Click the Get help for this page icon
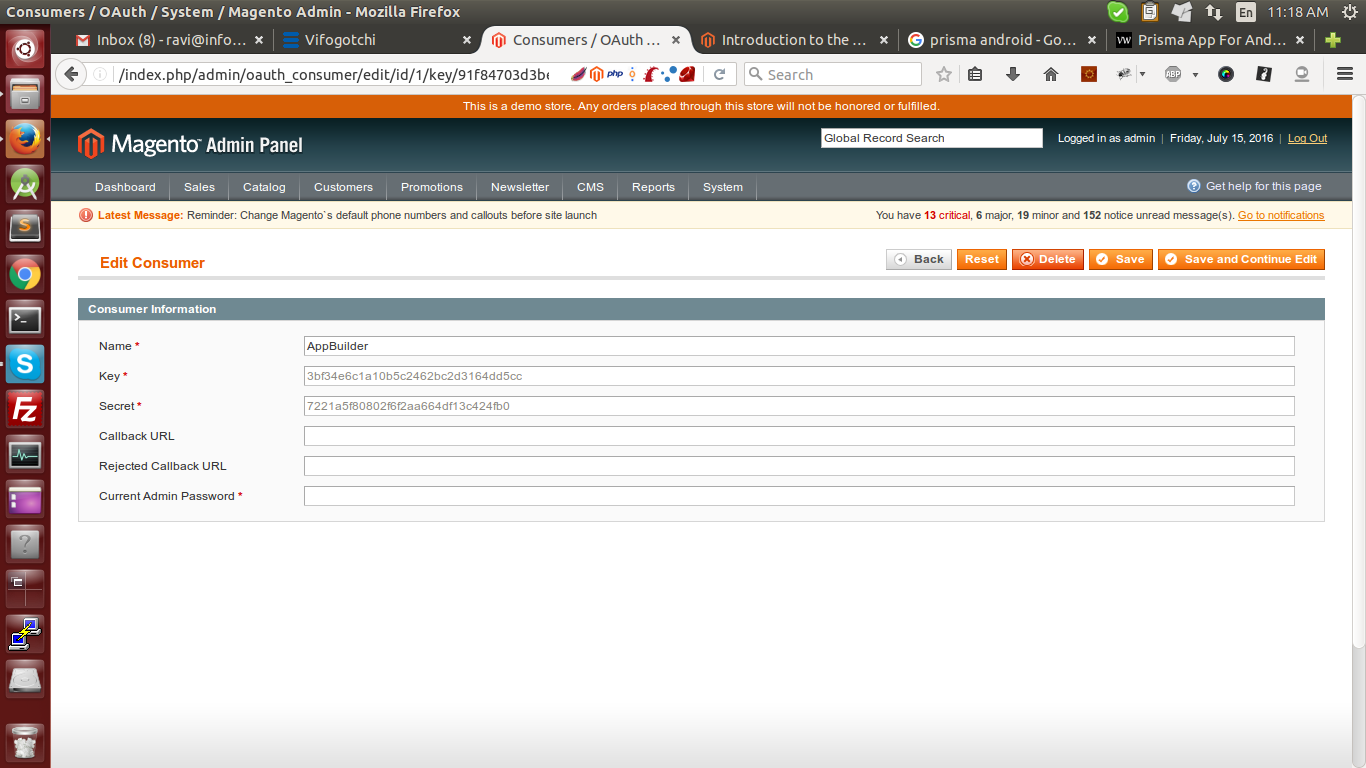1366x768 pixels. click(x=1193, y=186)
